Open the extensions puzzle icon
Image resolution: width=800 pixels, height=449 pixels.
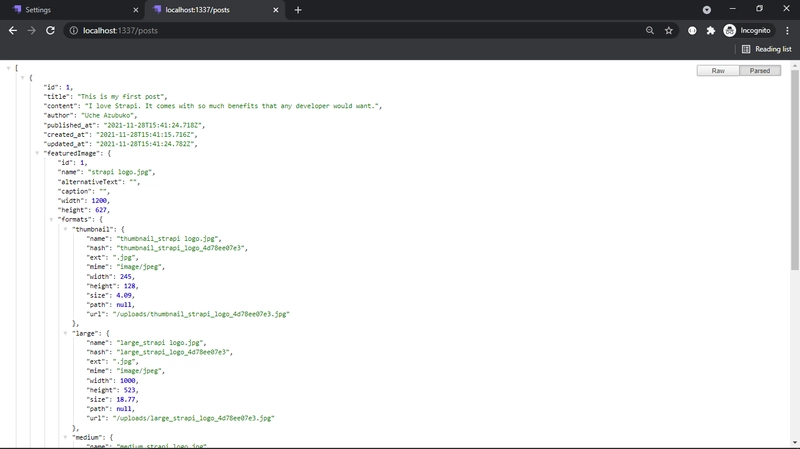click(711, 31)
